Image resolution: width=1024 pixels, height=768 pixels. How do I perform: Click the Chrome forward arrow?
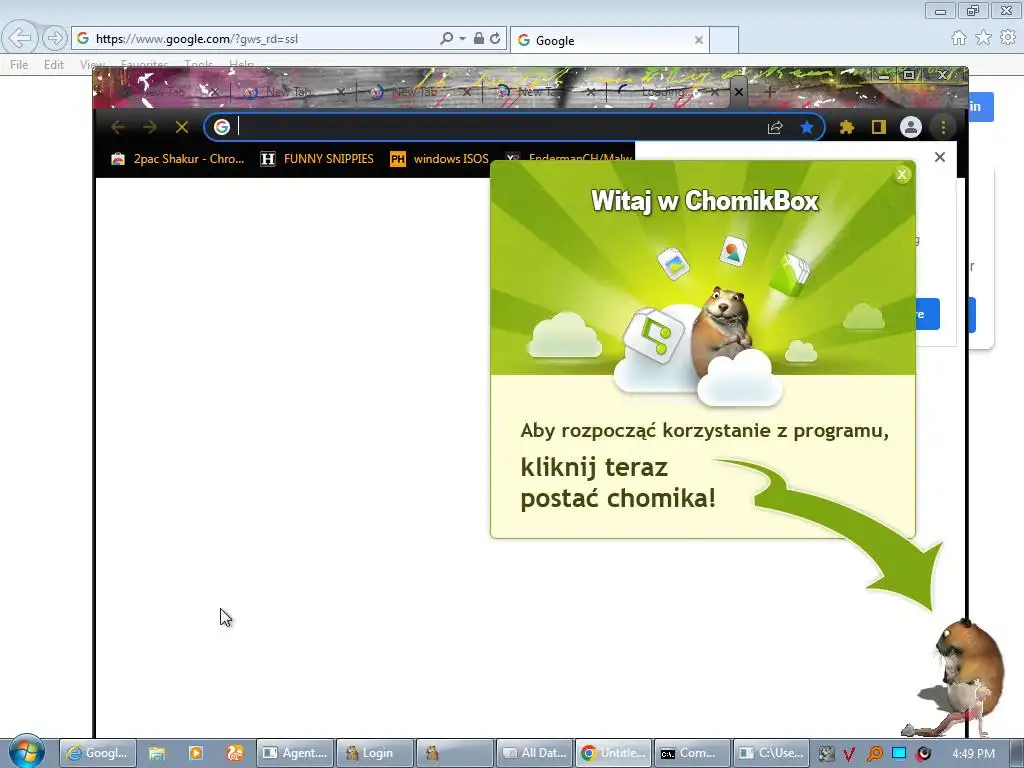tap(150, 127)
